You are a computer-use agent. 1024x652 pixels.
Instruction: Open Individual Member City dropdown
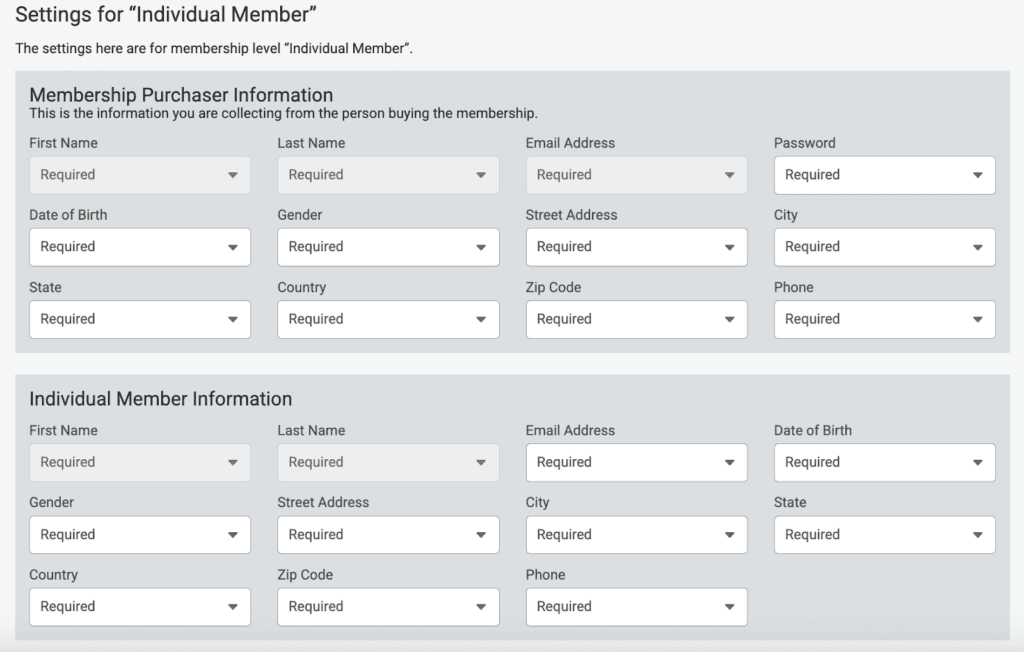[636, 534]
